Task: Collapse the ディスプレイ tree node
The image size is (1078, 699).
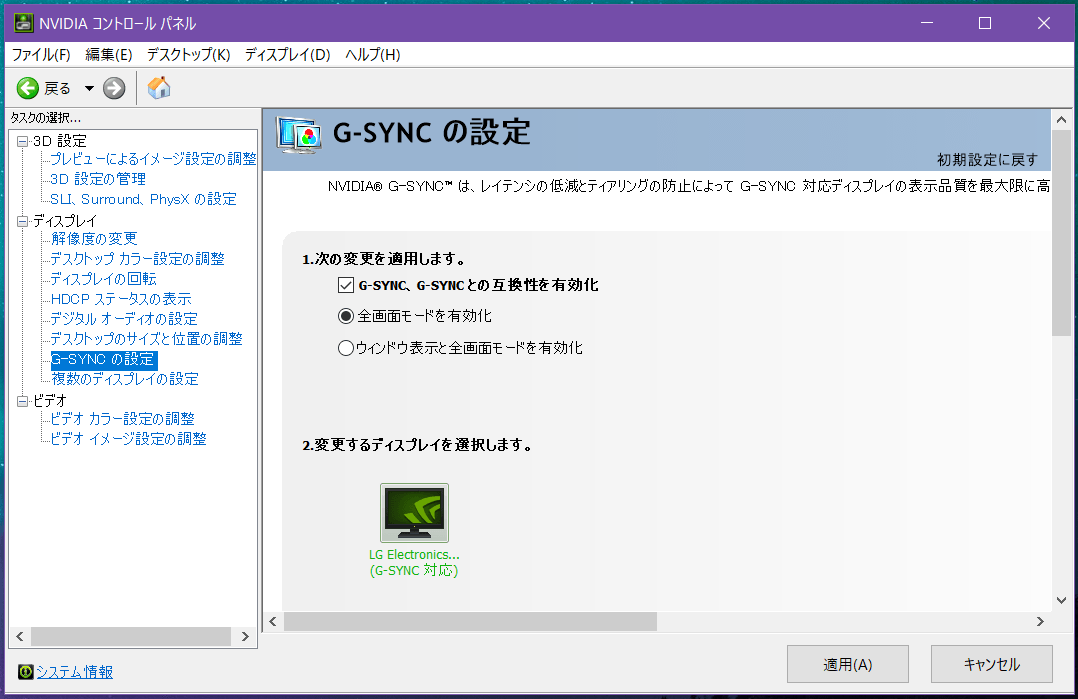Action: (23, 221)
